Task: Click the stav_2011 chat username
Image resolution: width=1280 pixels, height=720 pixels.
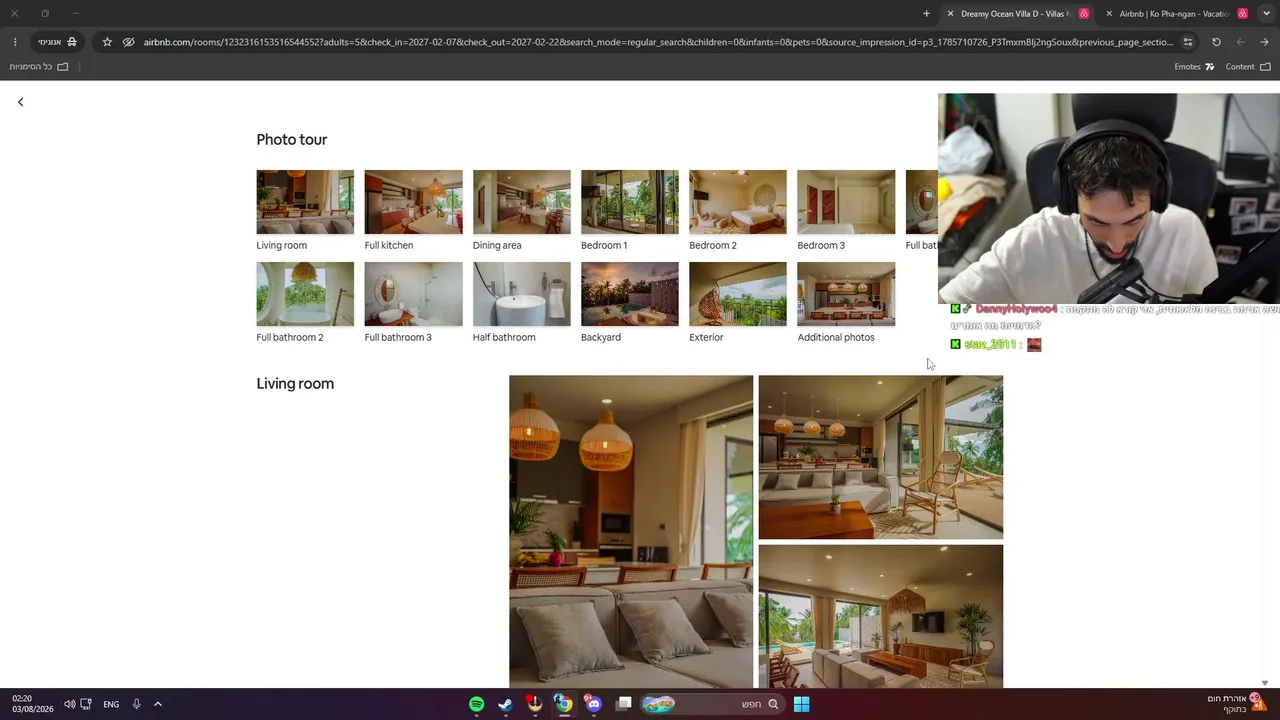Action: [990, 344]
